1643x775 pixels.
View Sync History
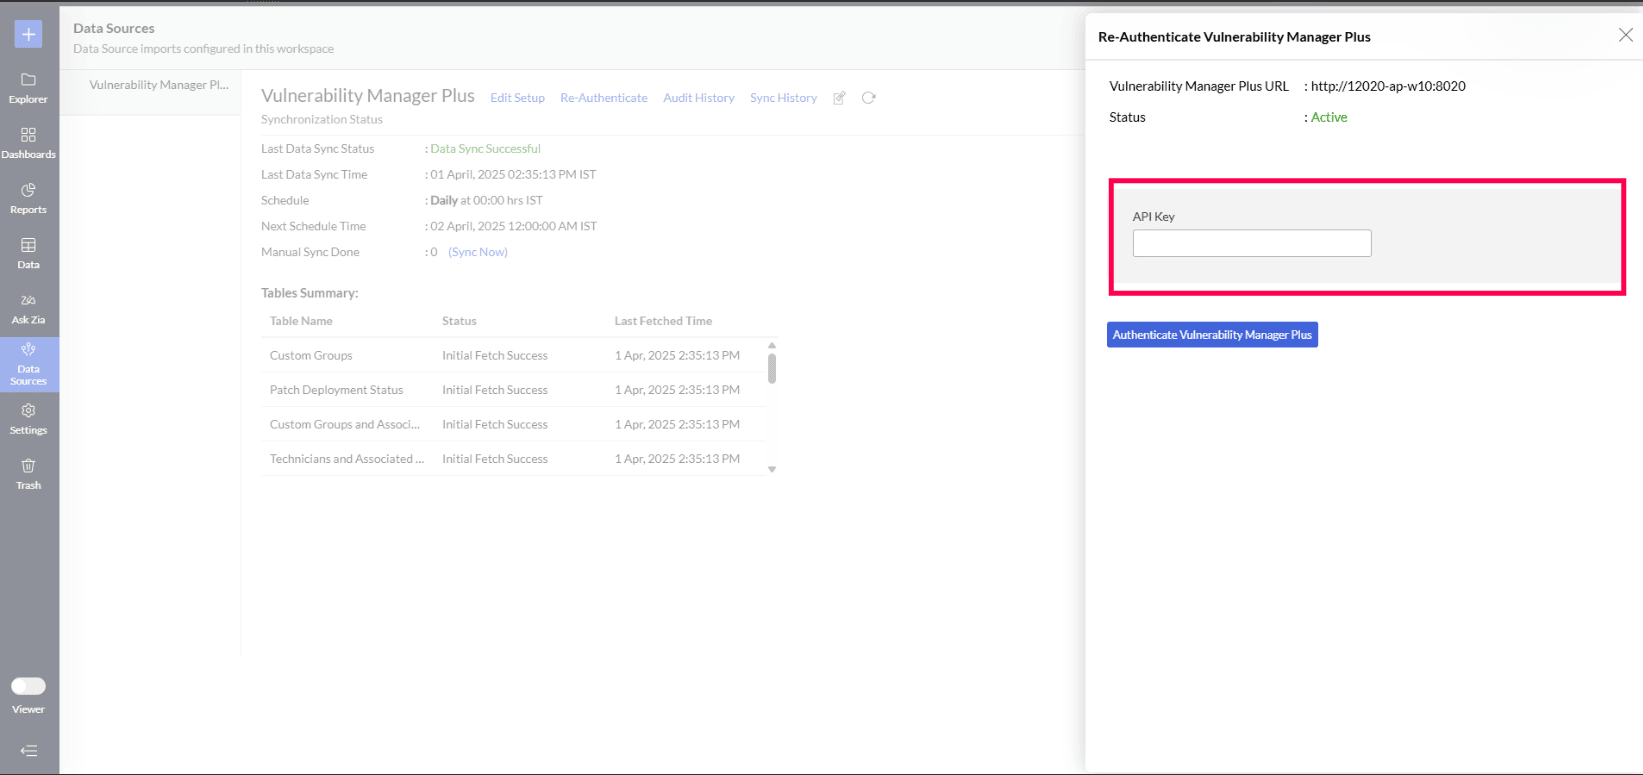[784, 98]
